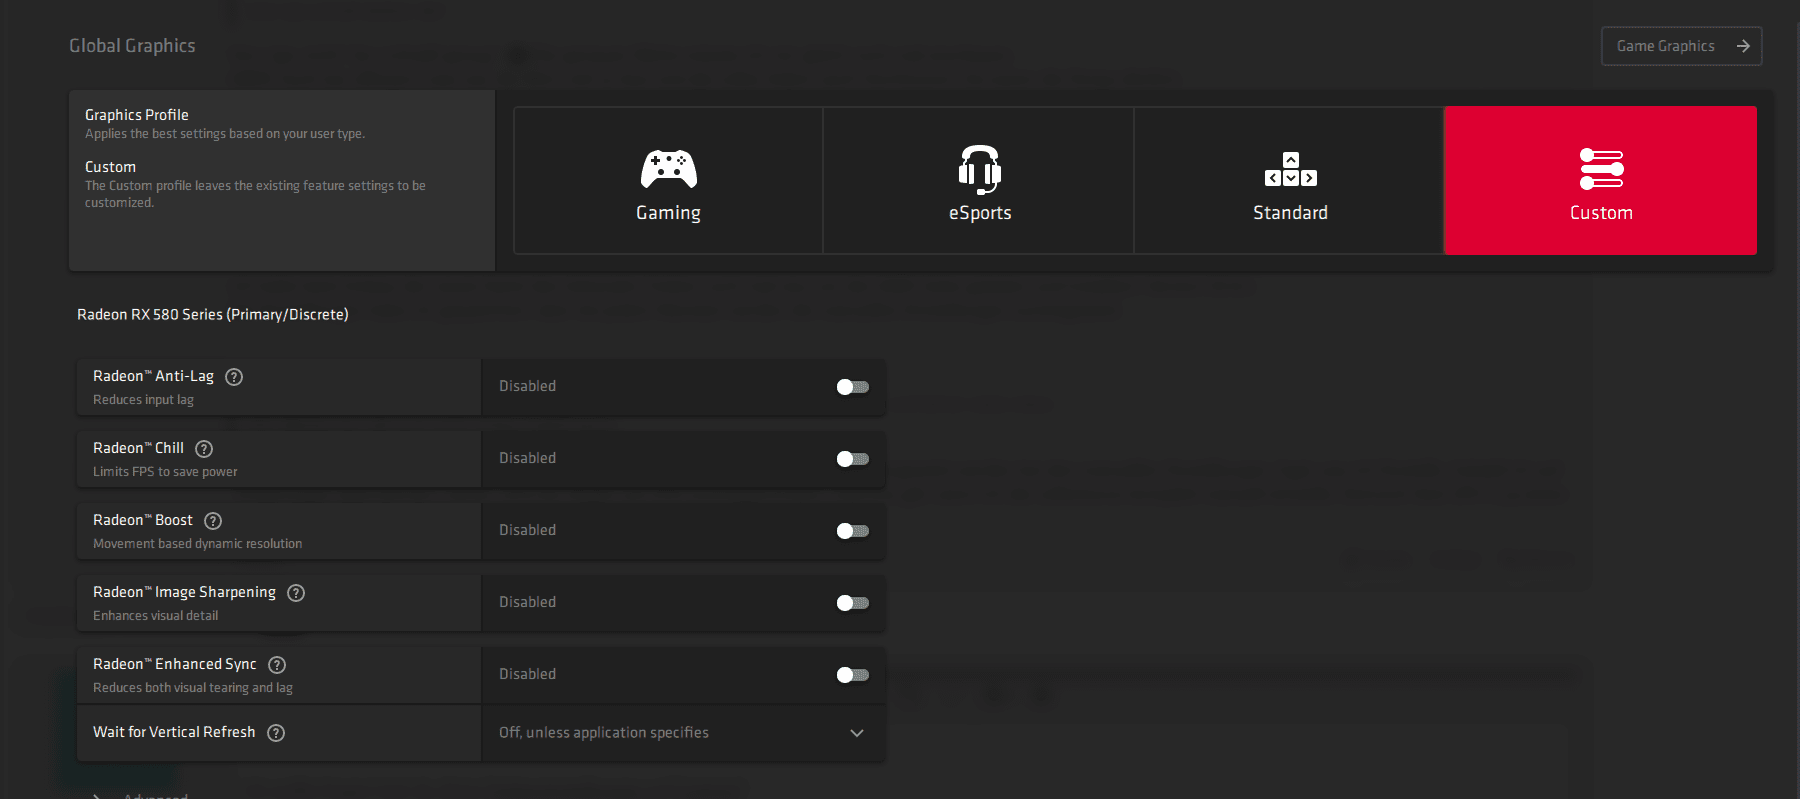Enable the Radeon Boost toggle
1800x799 pixels.
[853, 531]
